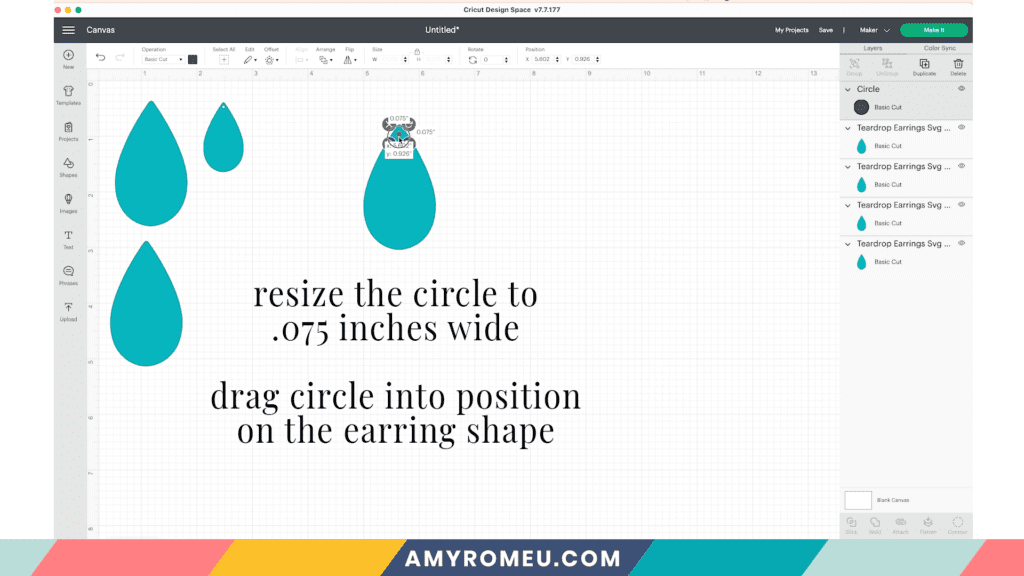Select the first Teardrop Earrings layer thumbnail
The image size is (1024, 576).
861,146
